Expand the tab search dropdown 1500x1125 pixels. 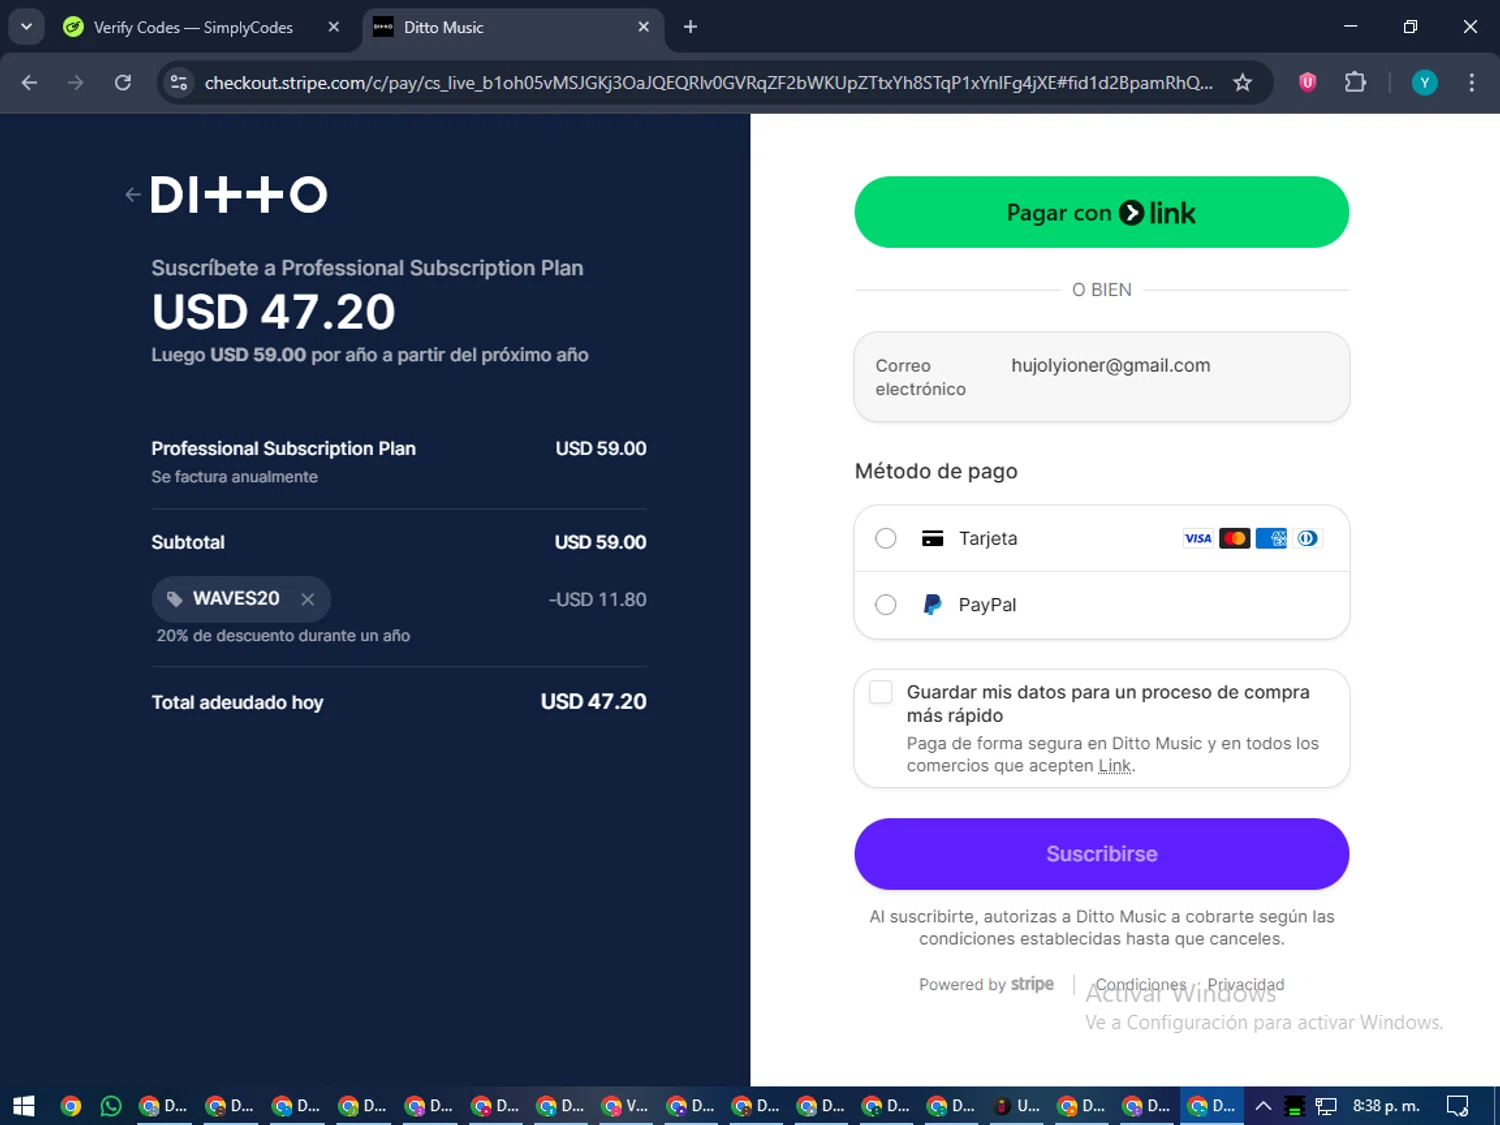pyautogui.click(x=26, y=27)
